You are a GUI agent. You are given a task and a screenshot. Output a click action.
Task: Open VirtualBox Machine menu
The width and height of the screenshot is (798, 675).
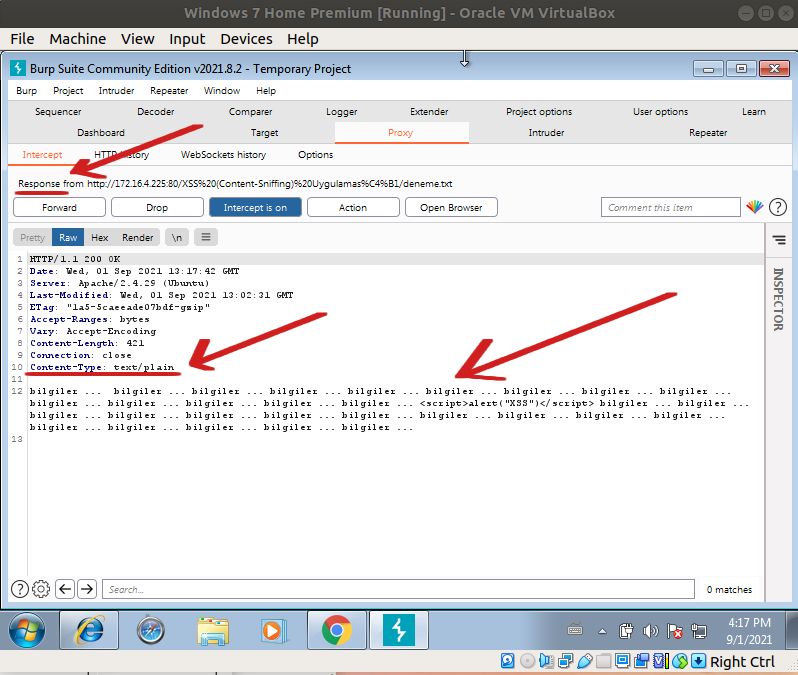78,39
